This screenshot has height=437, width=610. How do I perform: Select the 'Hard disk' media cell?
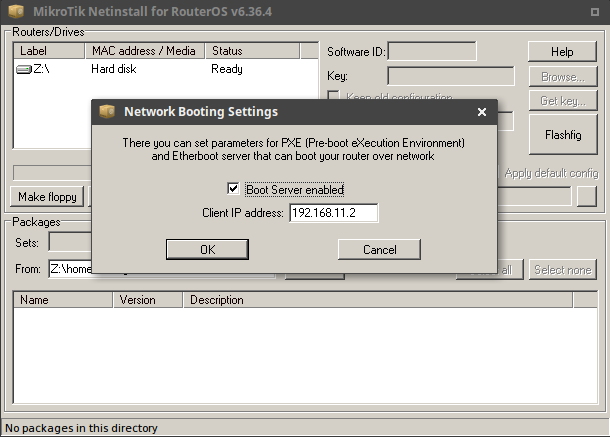point(114,69)
